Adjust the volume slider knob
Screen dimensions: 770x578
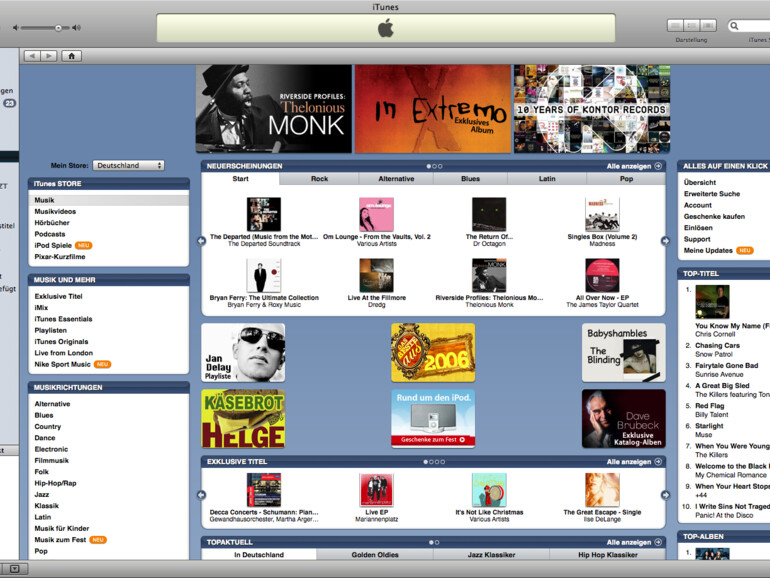point(58,28)
